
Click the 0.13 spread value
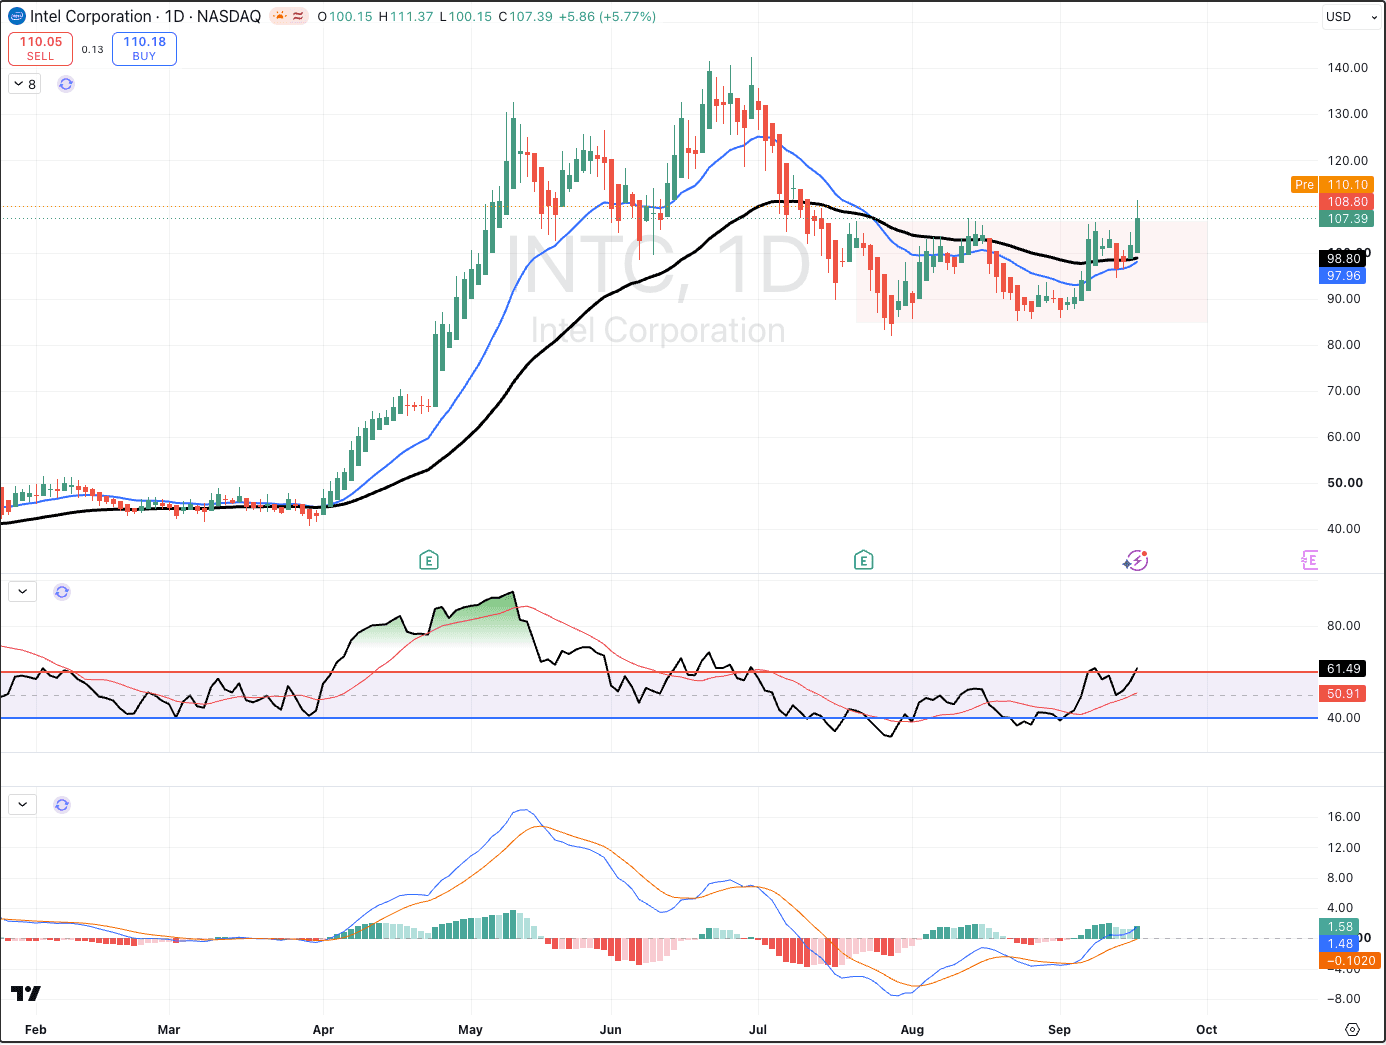point(93,49)
